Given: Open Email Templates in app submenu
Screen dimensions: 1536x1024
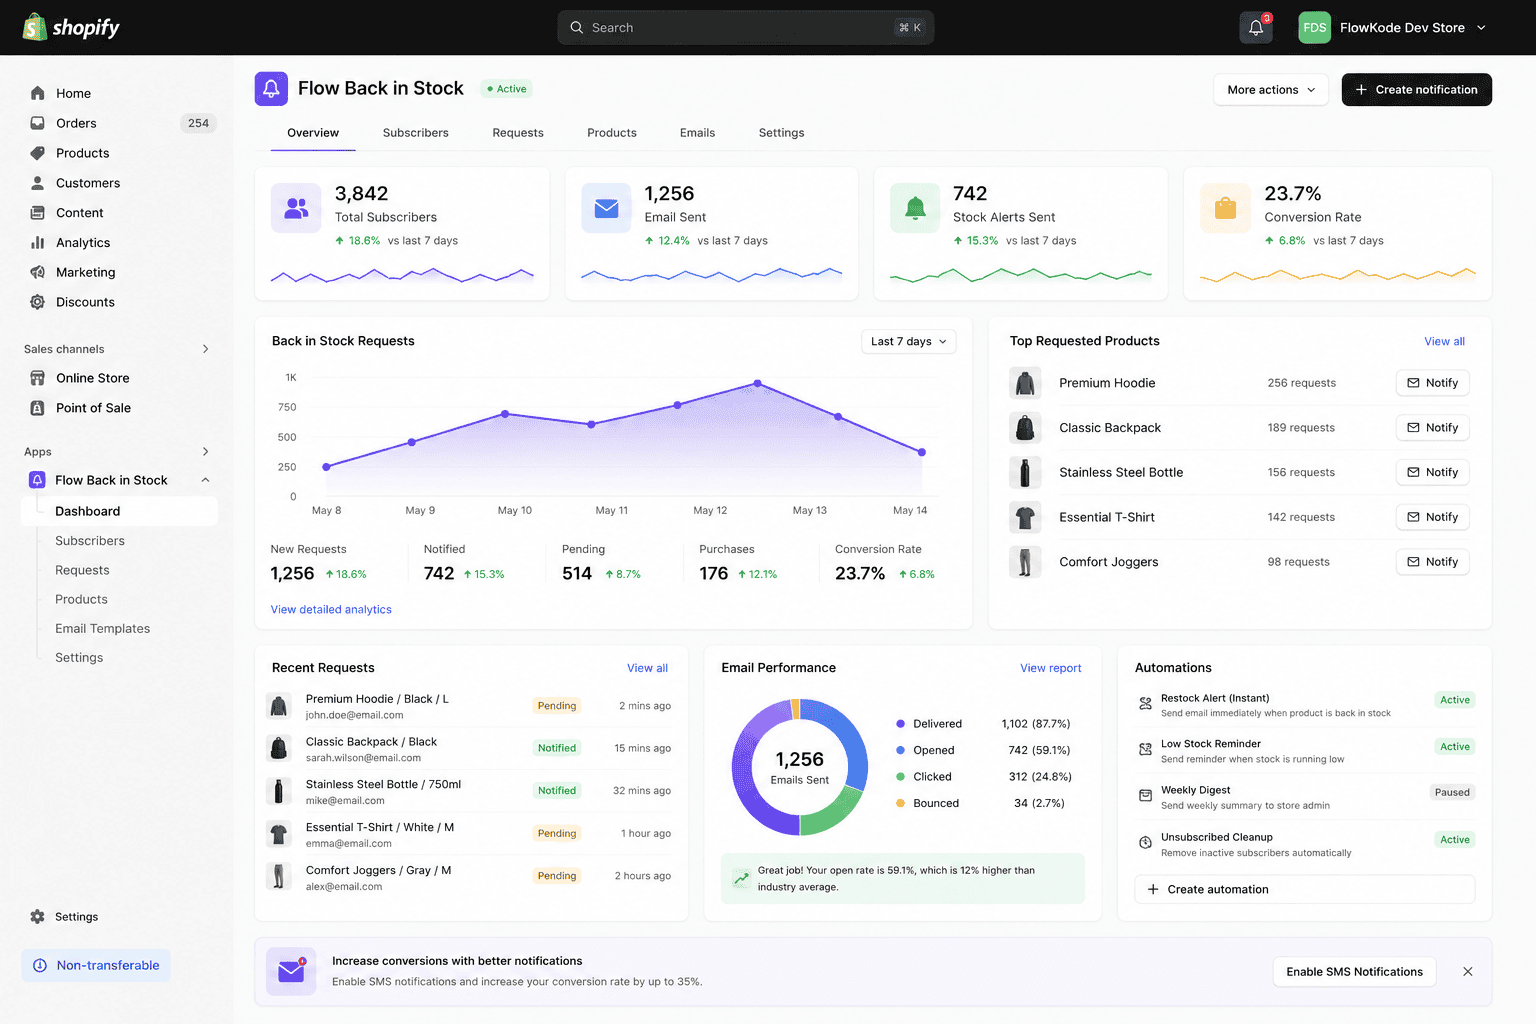Looking at the screenshot, I should 103,629.
